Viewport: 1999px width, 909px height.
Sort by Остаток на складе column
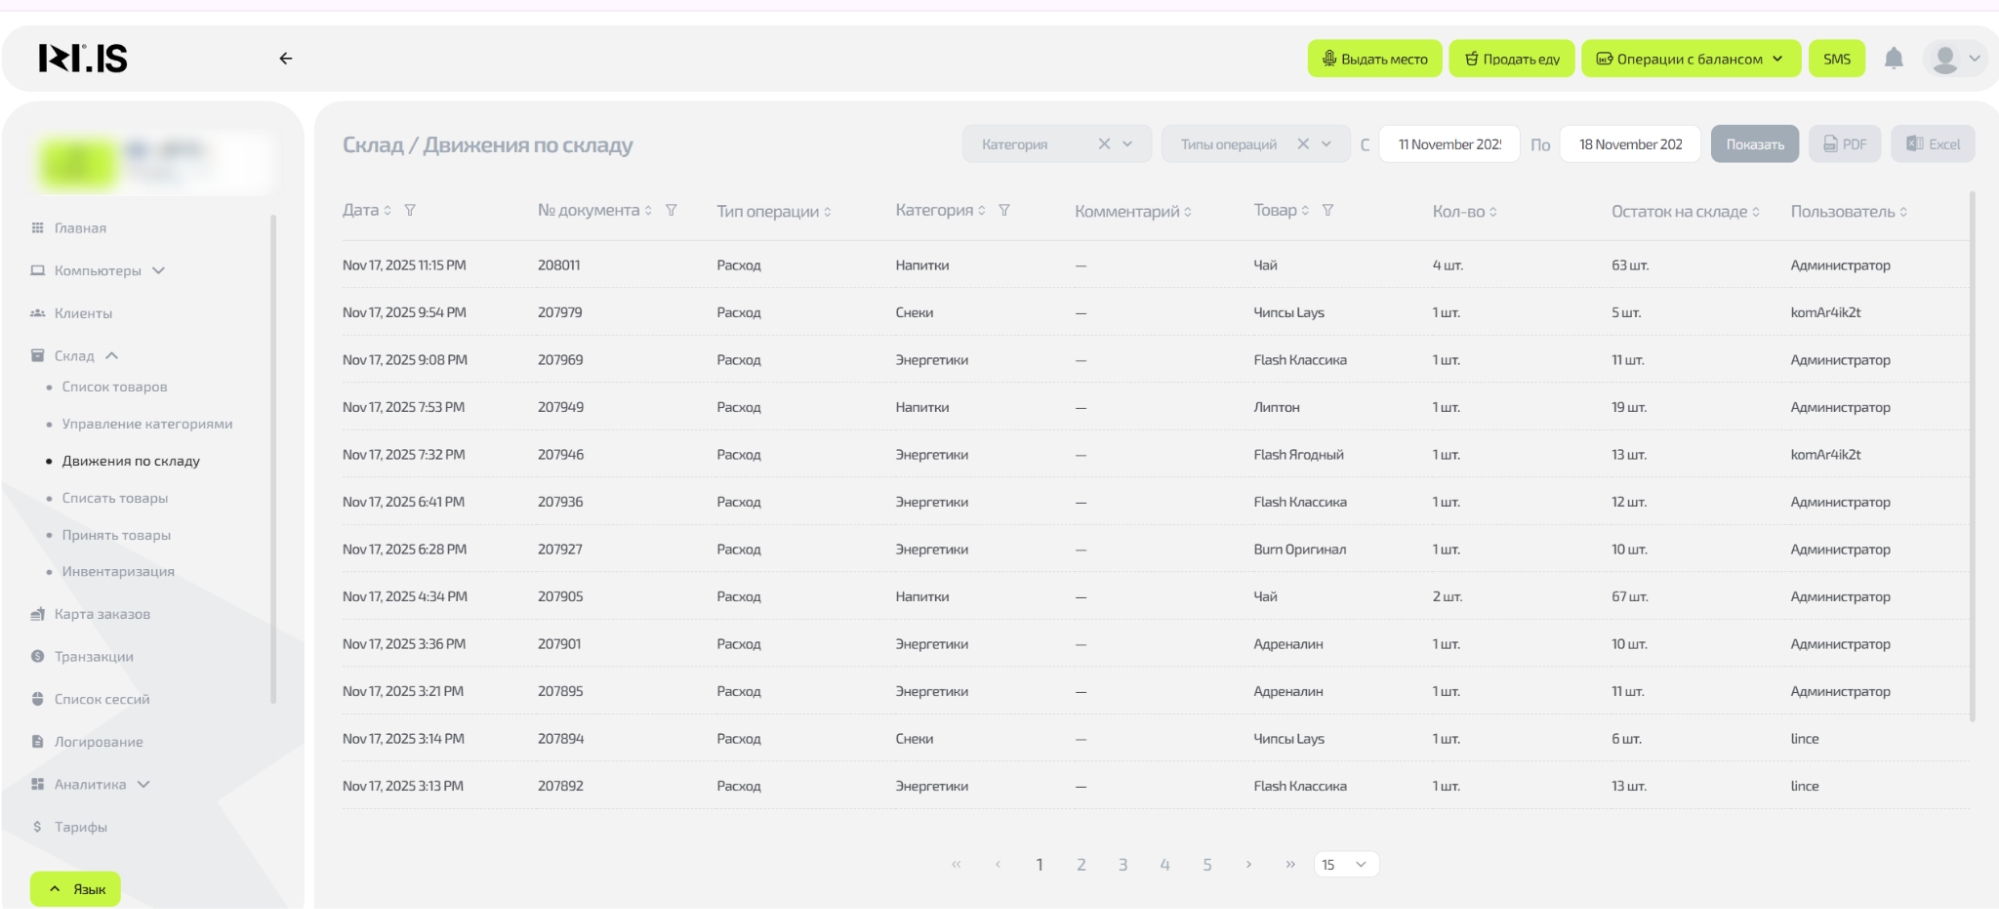[x=1685, y=212]
